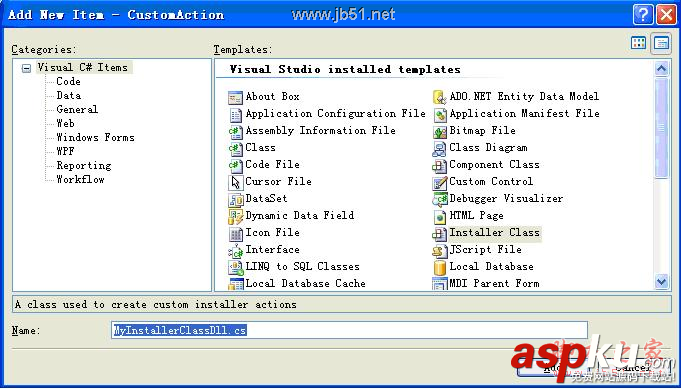681x389 pixels.
Task: Click the Bitmap File template icon
Action: tap(440, 132)
